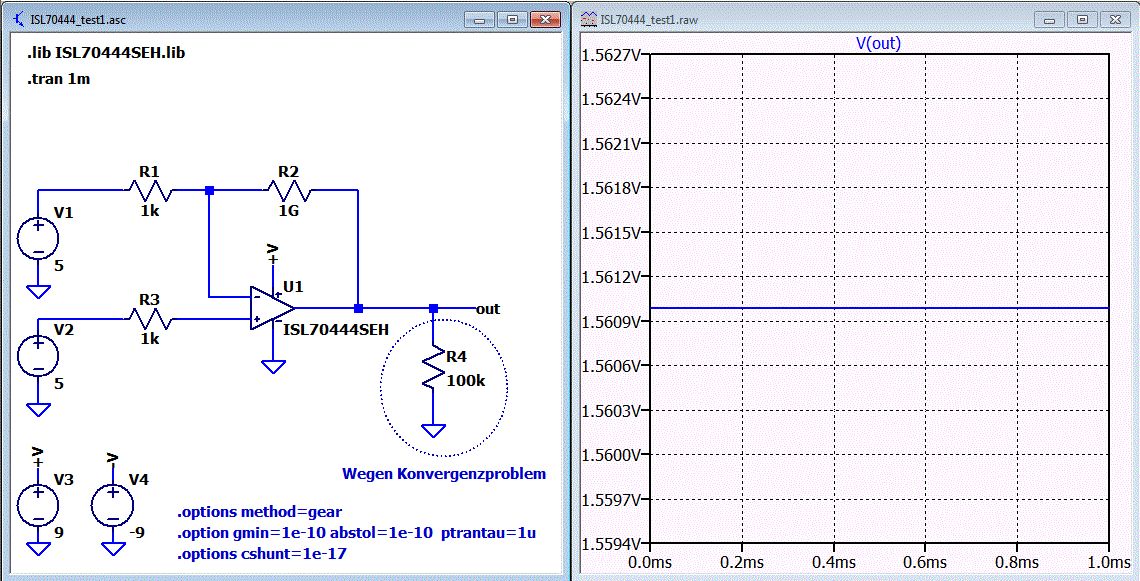Screen dimensions: 1140x581
Task: Close the ISL70444_test1.raw waveform window
Action: 1114,20
